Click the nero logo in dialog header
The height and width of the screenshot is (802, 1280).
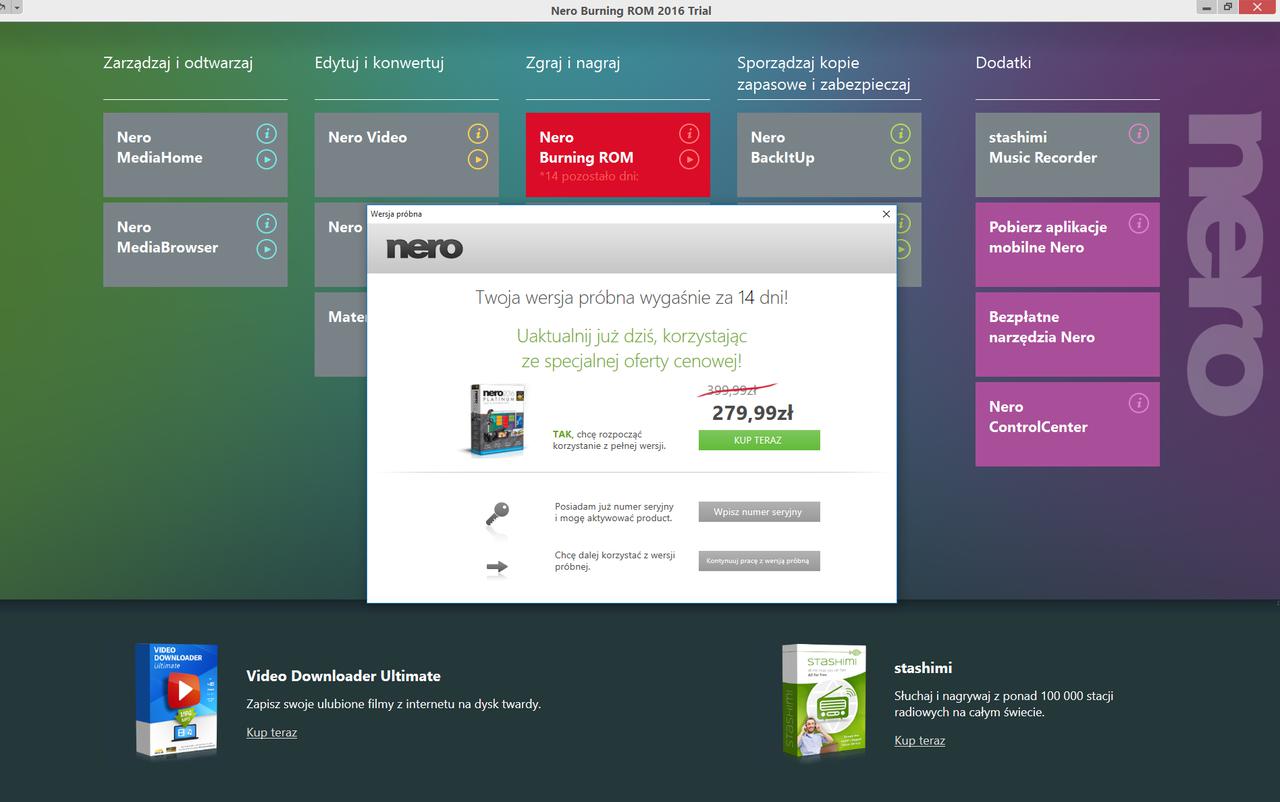(x=425, y=247)
